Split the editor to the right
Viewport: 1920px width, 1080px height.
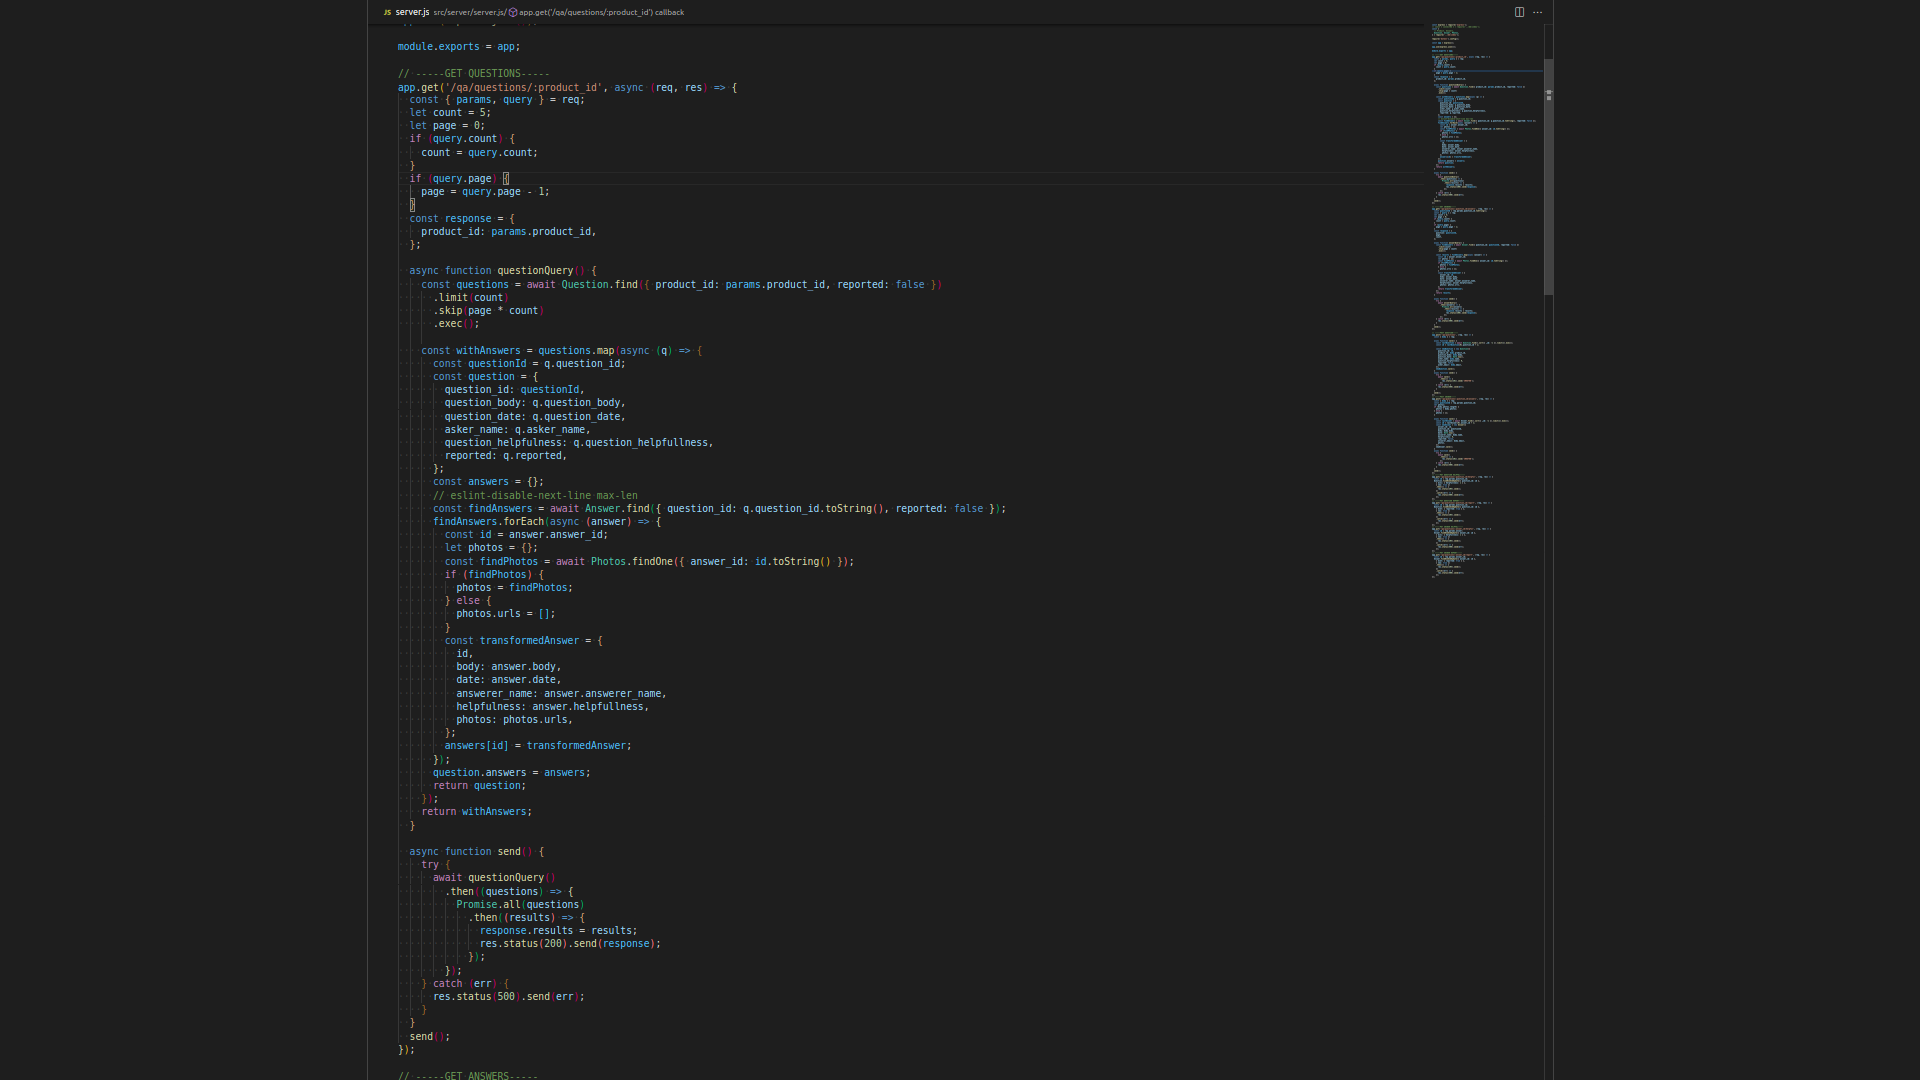[x=1519, y=12]
